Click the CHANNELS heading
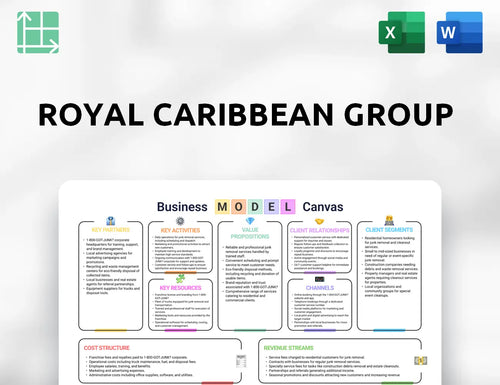The height and width of the screenshot is (385, 500). click(x=320, y=288)
